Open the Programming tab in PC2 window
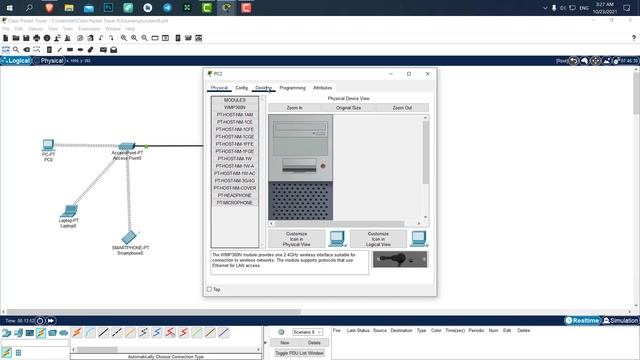Screen dimensions: 640x360 click(292, 88)
